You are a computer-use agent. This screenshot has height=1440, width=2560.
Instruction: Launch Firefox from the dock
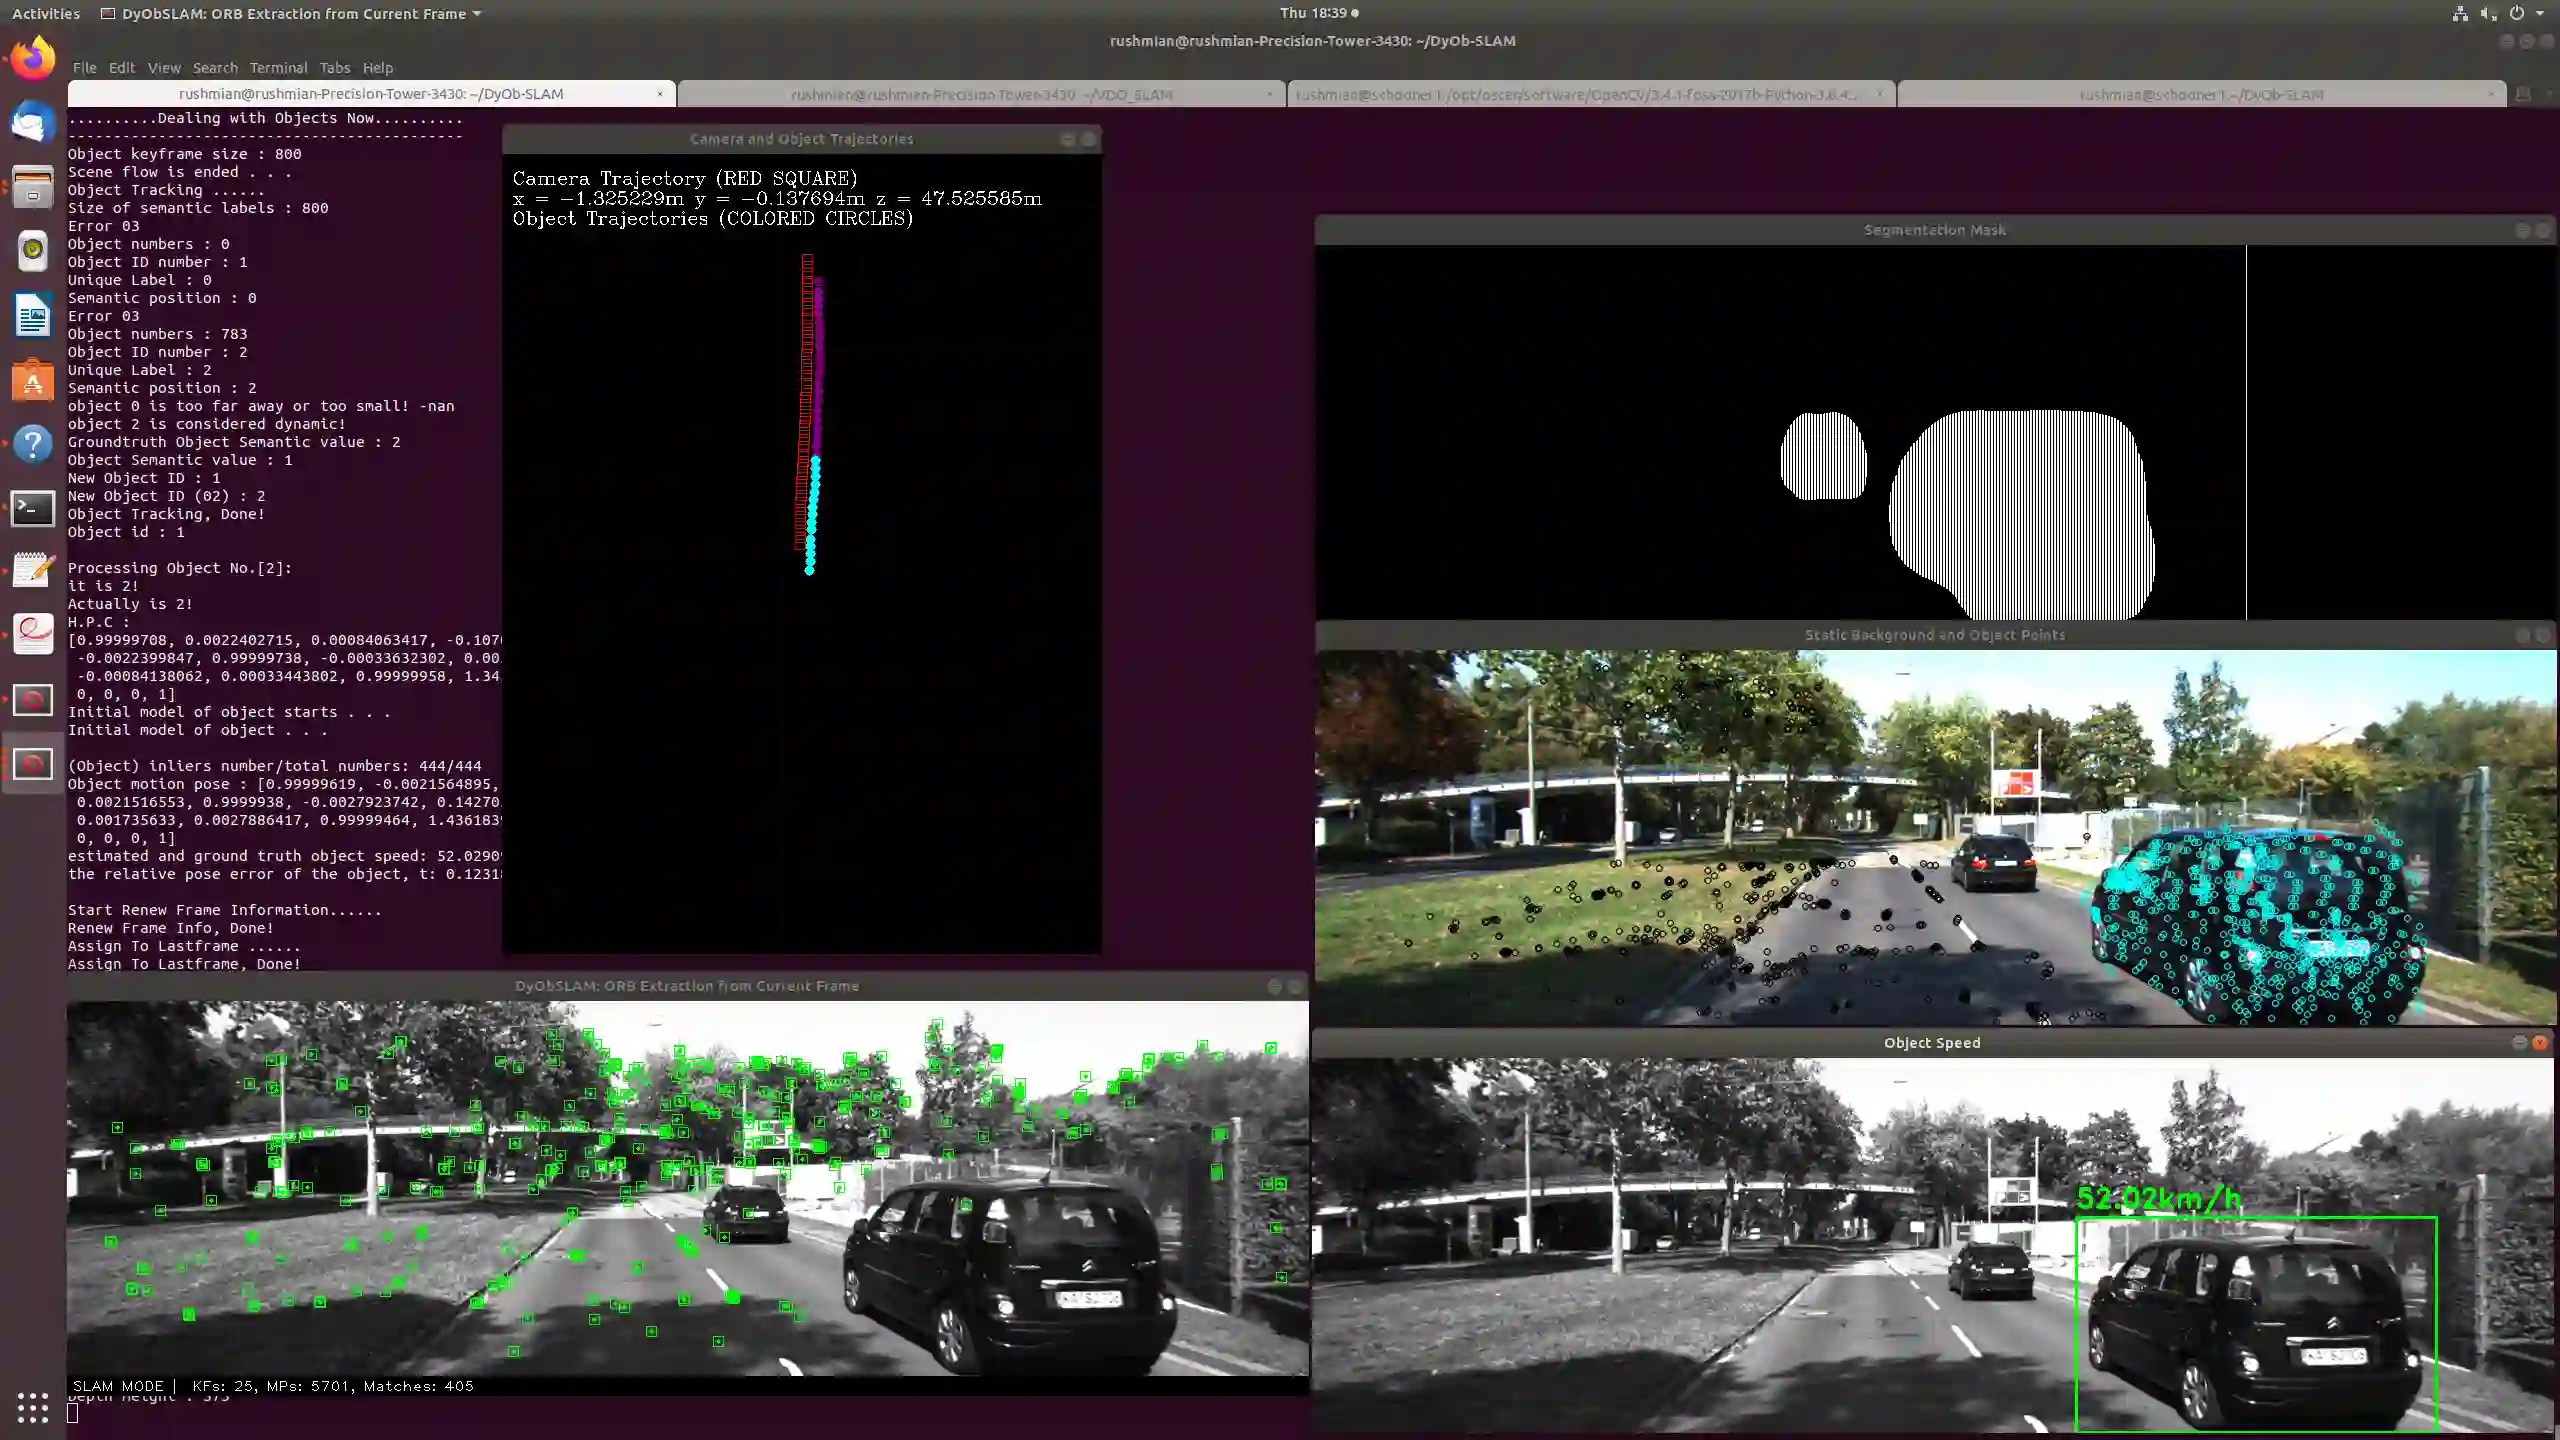33,59
